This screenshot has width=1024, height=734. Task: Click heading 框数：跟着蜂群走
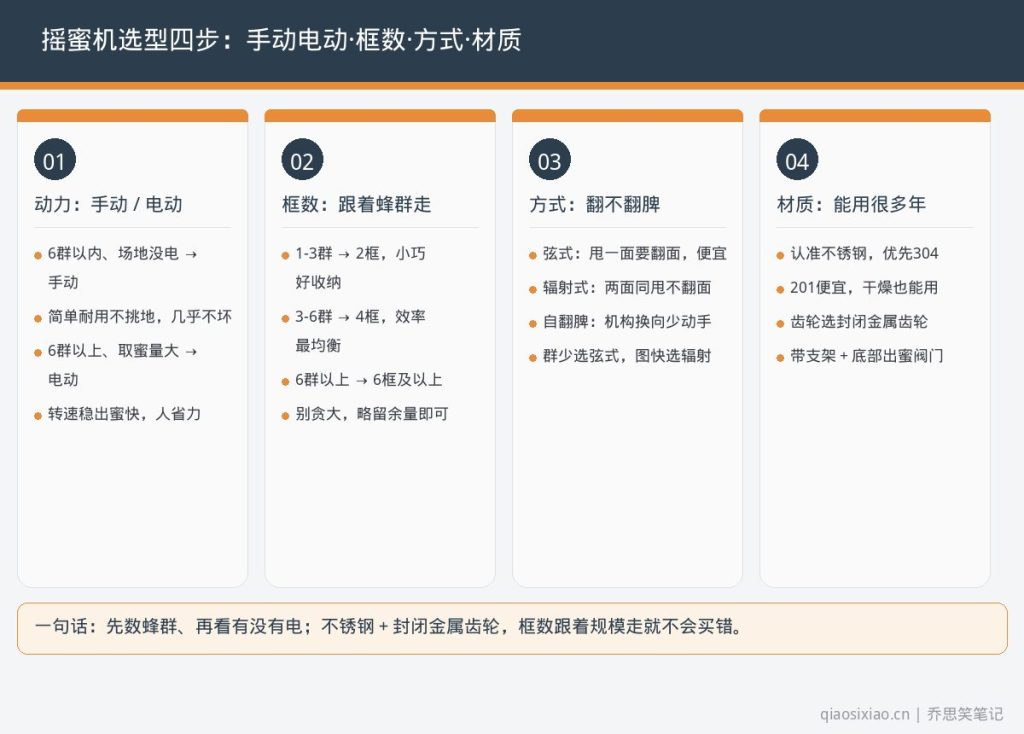[357, 204]
